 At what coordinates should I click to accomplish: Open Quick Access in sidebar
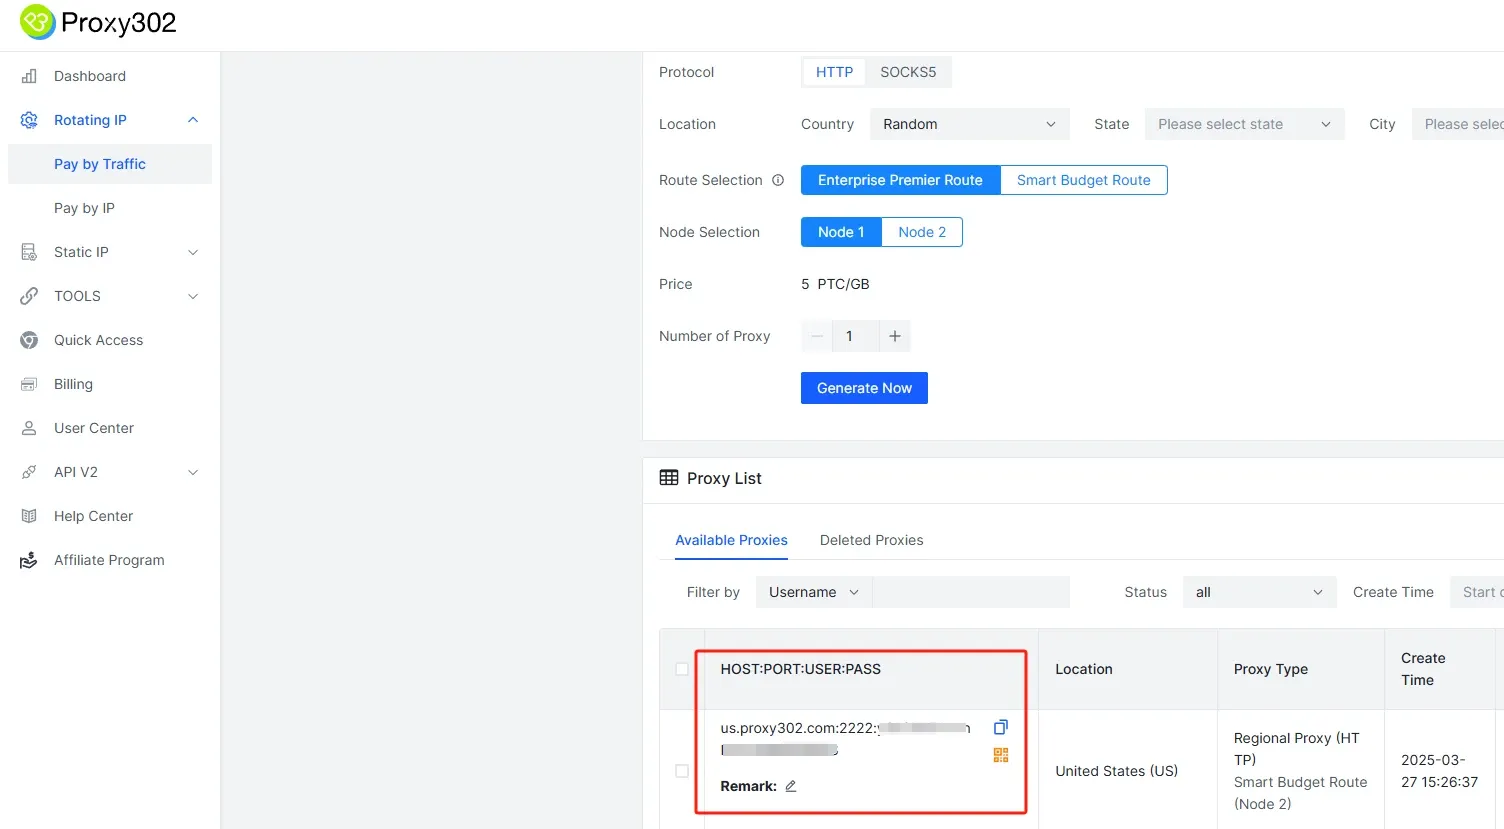(98, 340)
